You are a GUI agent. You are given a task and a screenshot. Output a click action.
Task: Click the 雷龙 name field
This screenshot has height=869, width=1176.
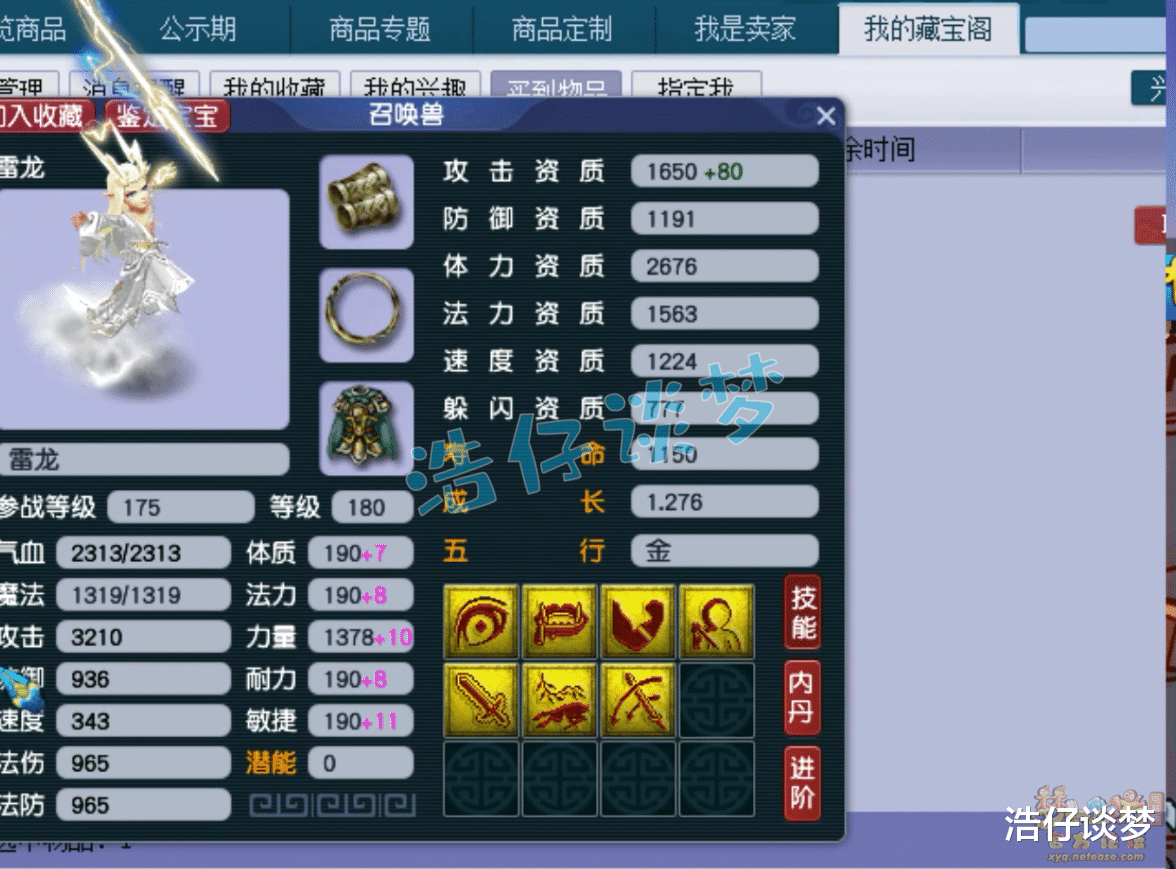point(144,460)
